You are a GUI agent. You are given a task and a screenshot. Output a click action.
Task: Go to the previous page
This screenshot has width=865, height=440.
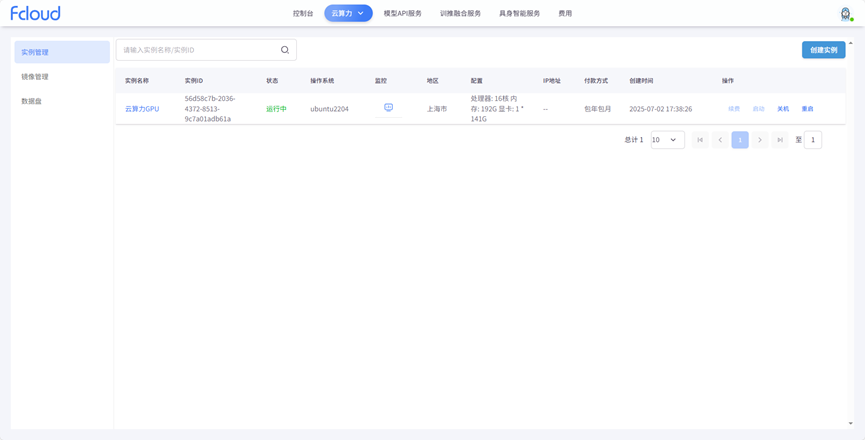[x=720, y=140]
